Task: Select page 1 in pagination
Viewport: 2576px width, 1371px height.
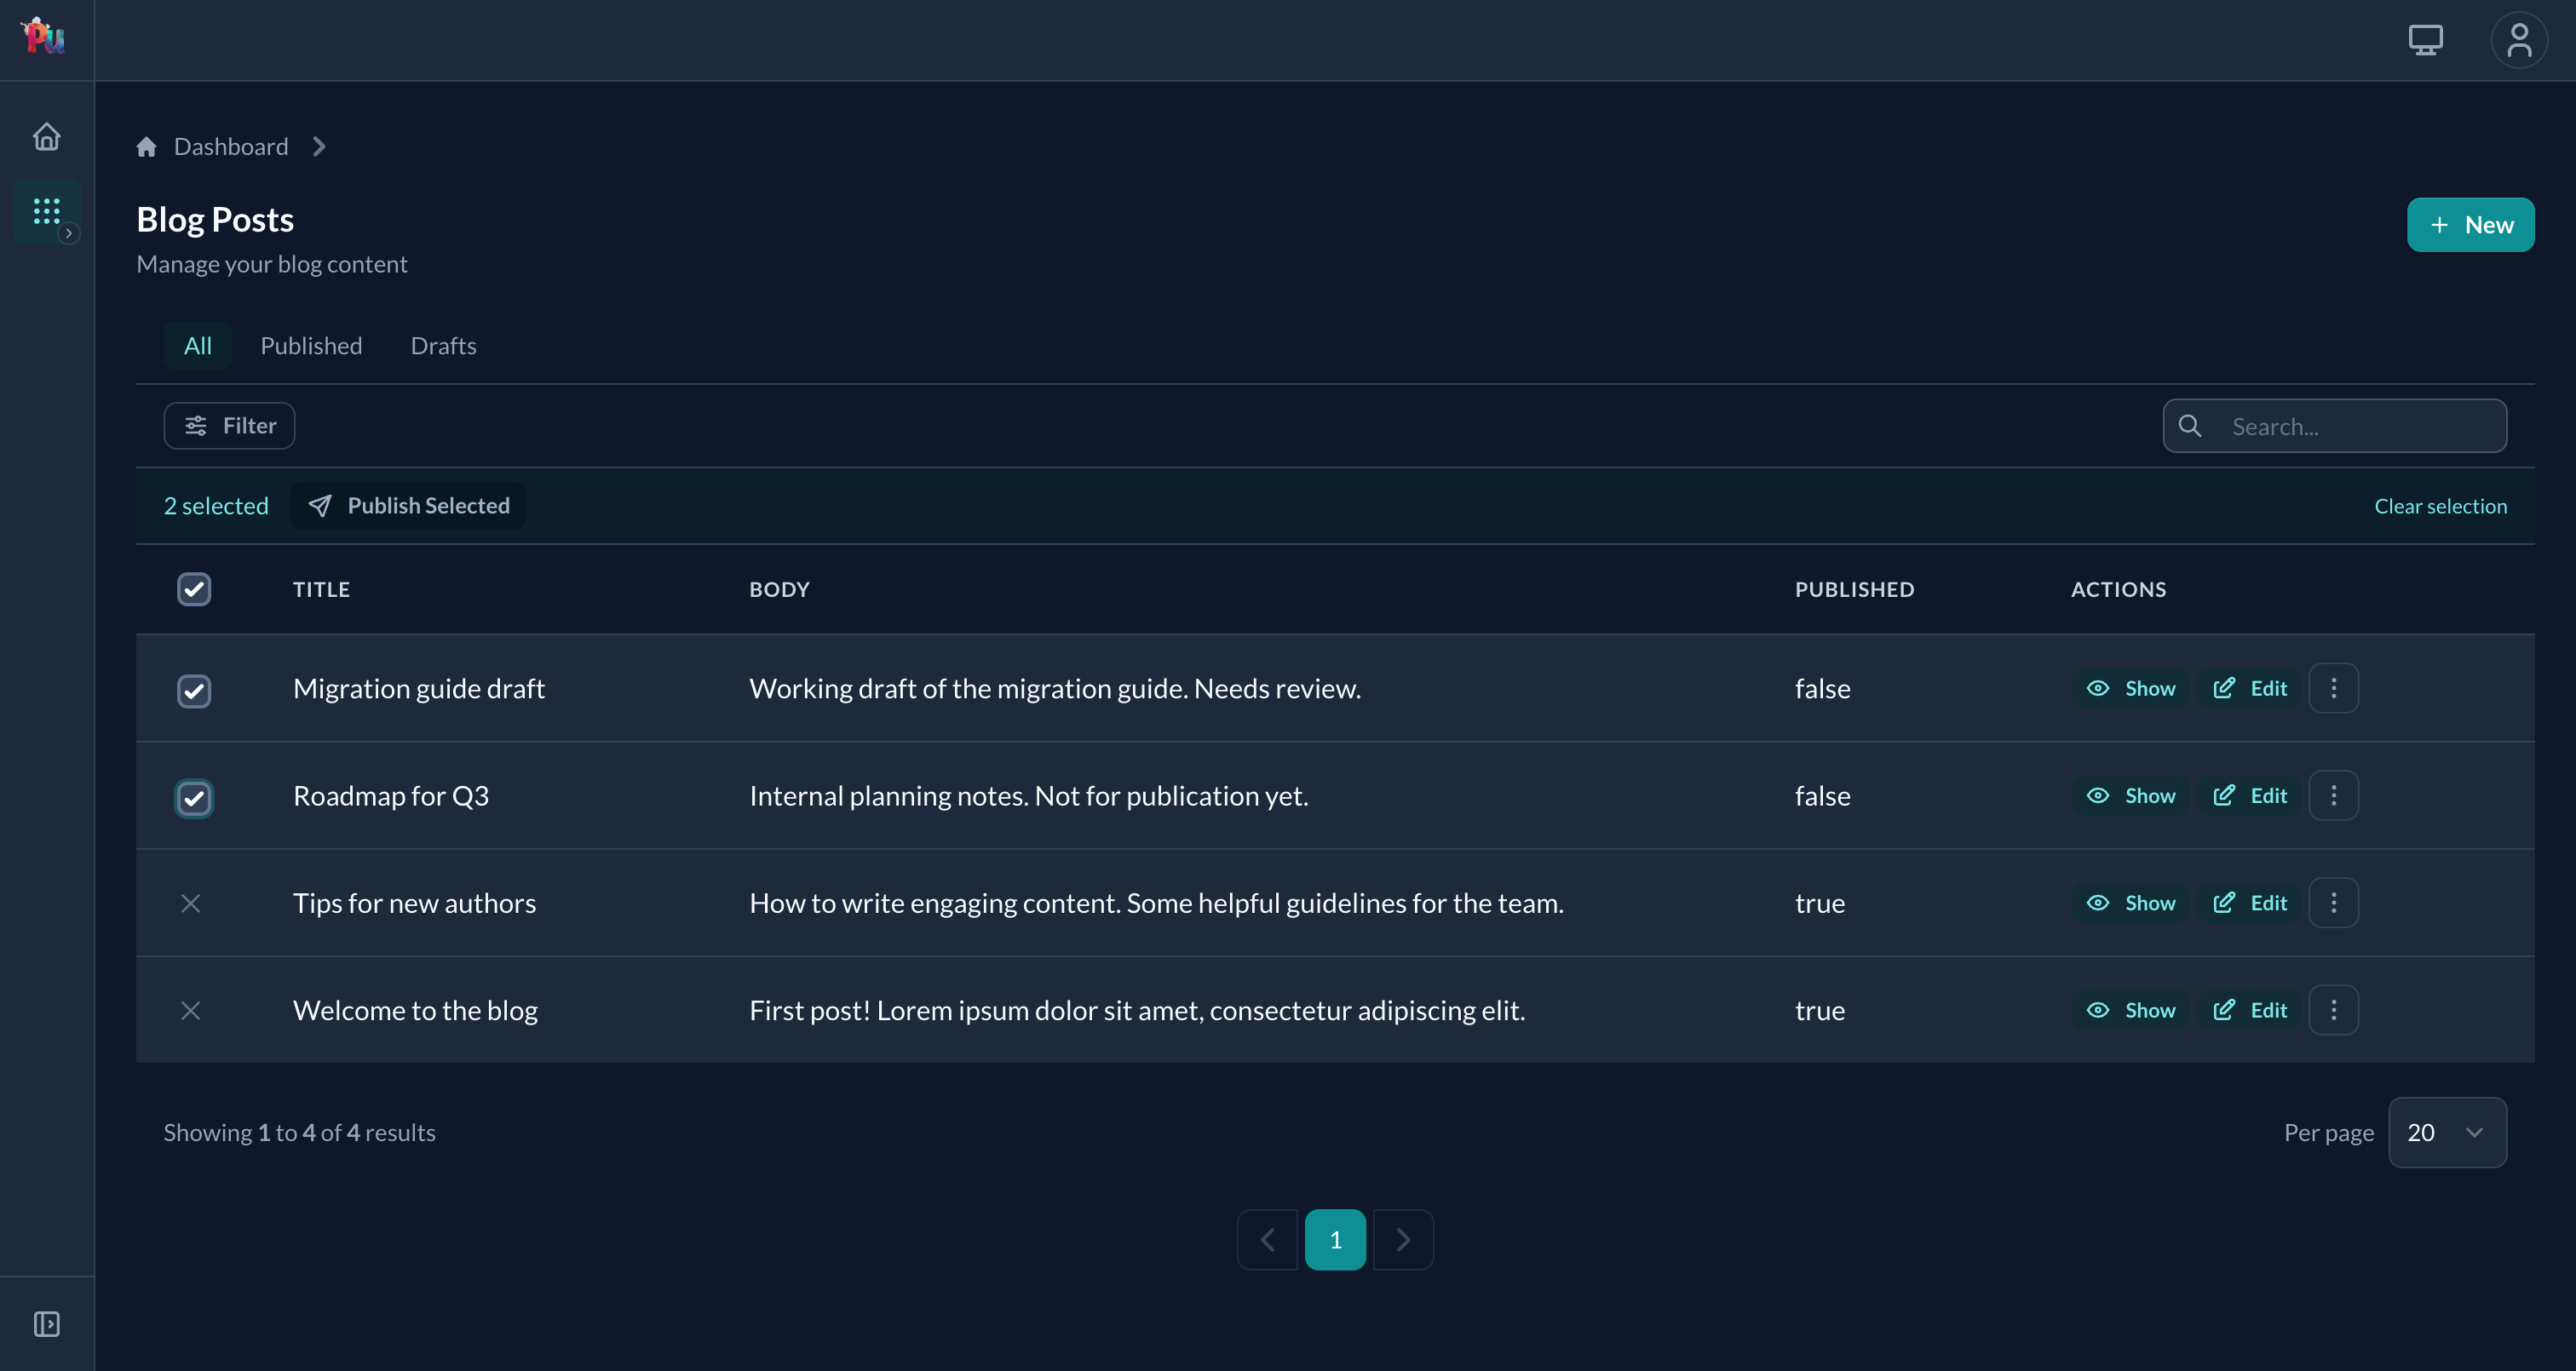Action: [1335, 1239]
